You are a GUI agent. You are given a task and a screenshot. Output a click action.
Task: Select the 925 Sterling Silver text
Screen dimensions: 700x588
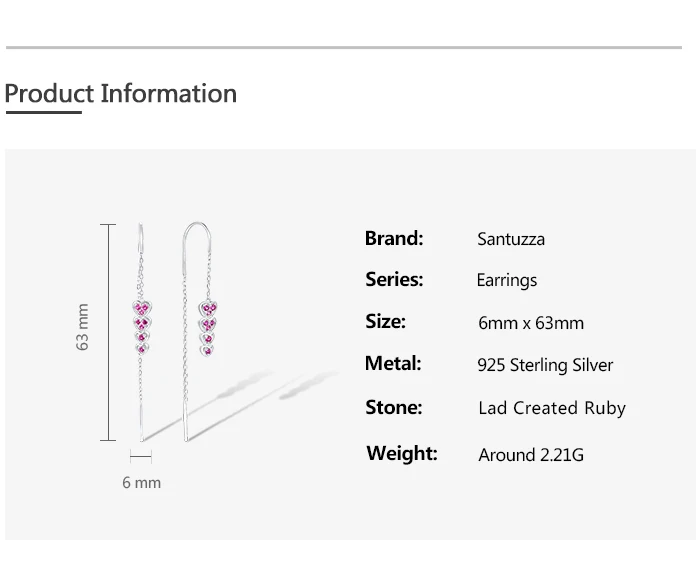(545, 365)
